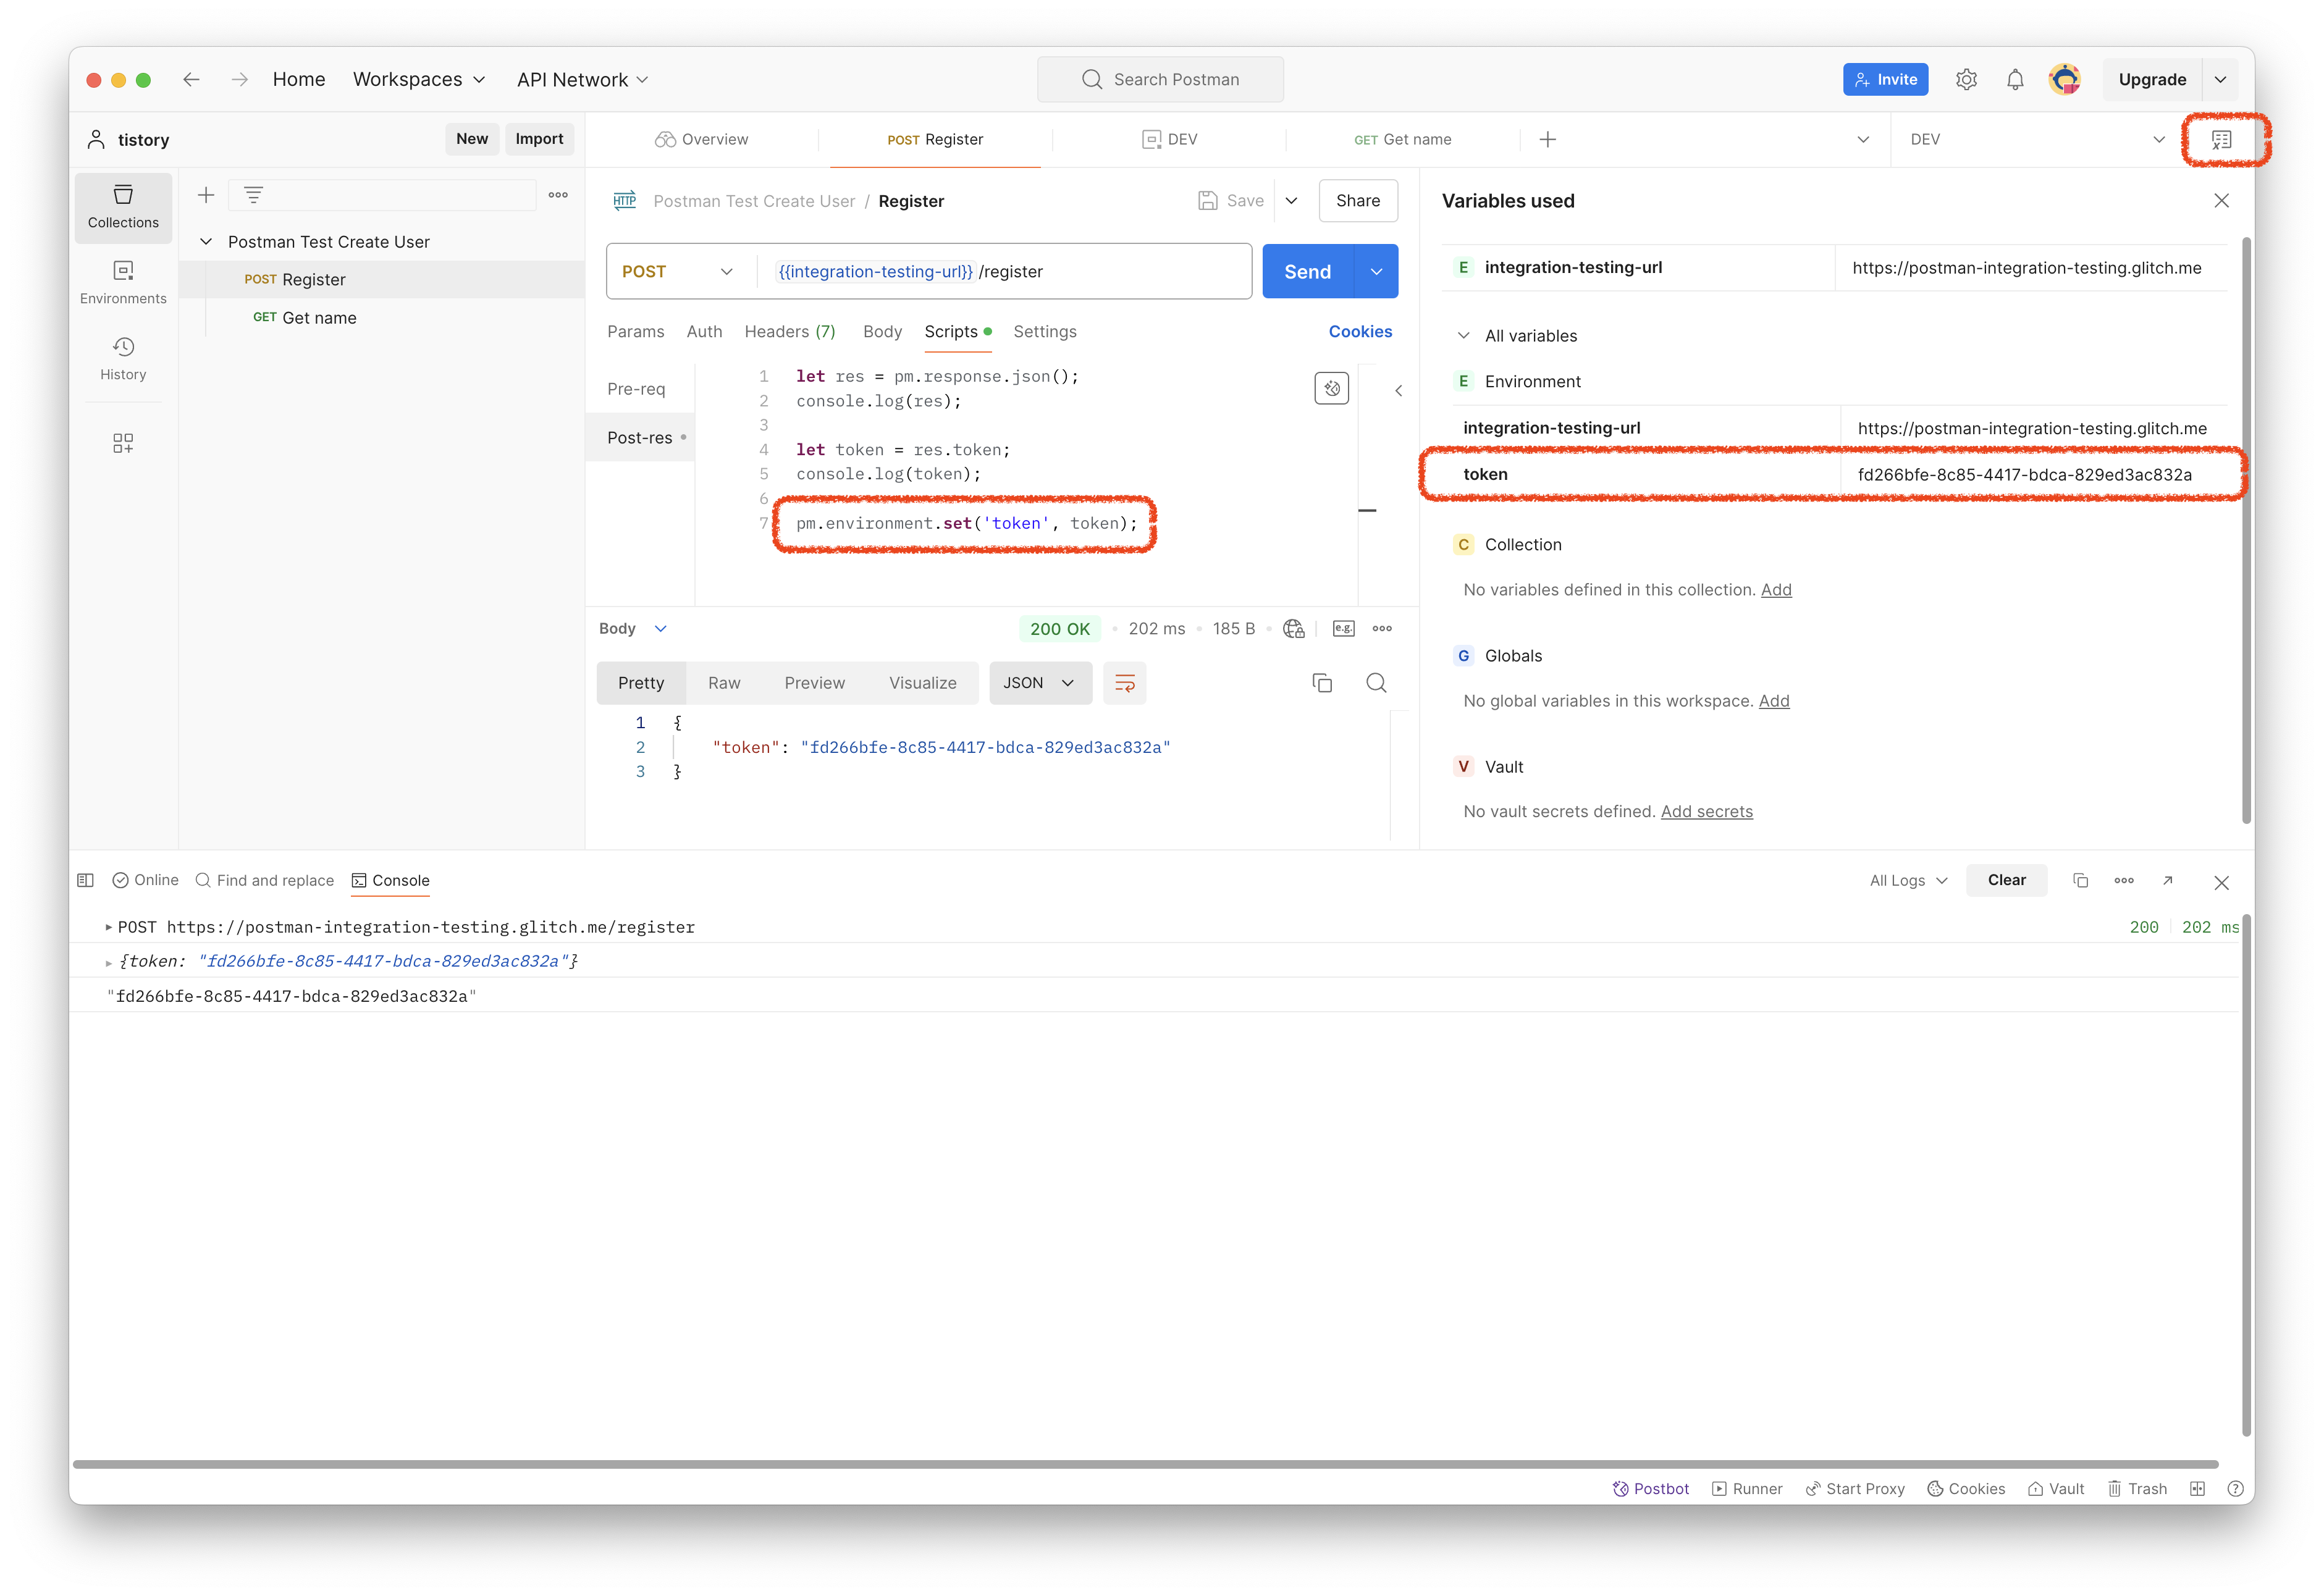Open the GET Get name tab
Image resolution: width=2324 pixels, height=1596 pixels.
click(1402, 140)
